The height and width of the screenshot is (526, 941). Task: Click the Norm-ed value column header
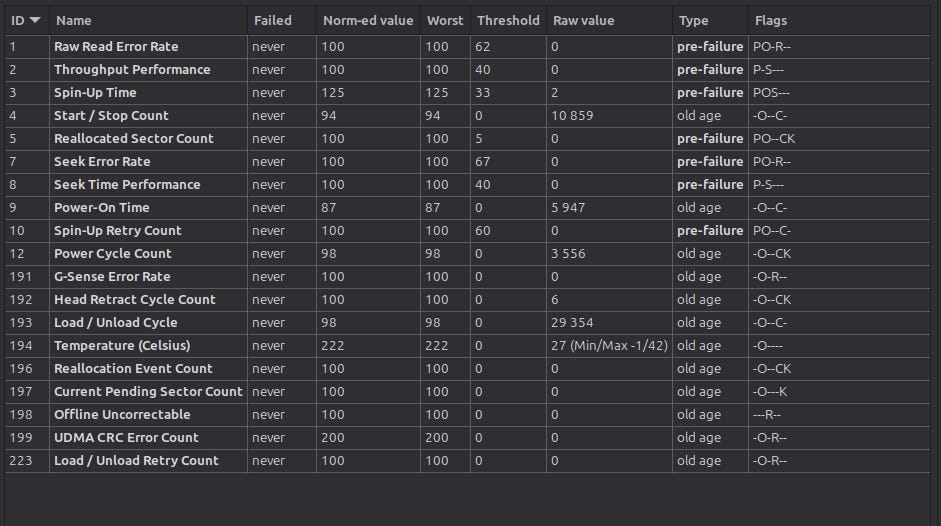tap(368, 20)
